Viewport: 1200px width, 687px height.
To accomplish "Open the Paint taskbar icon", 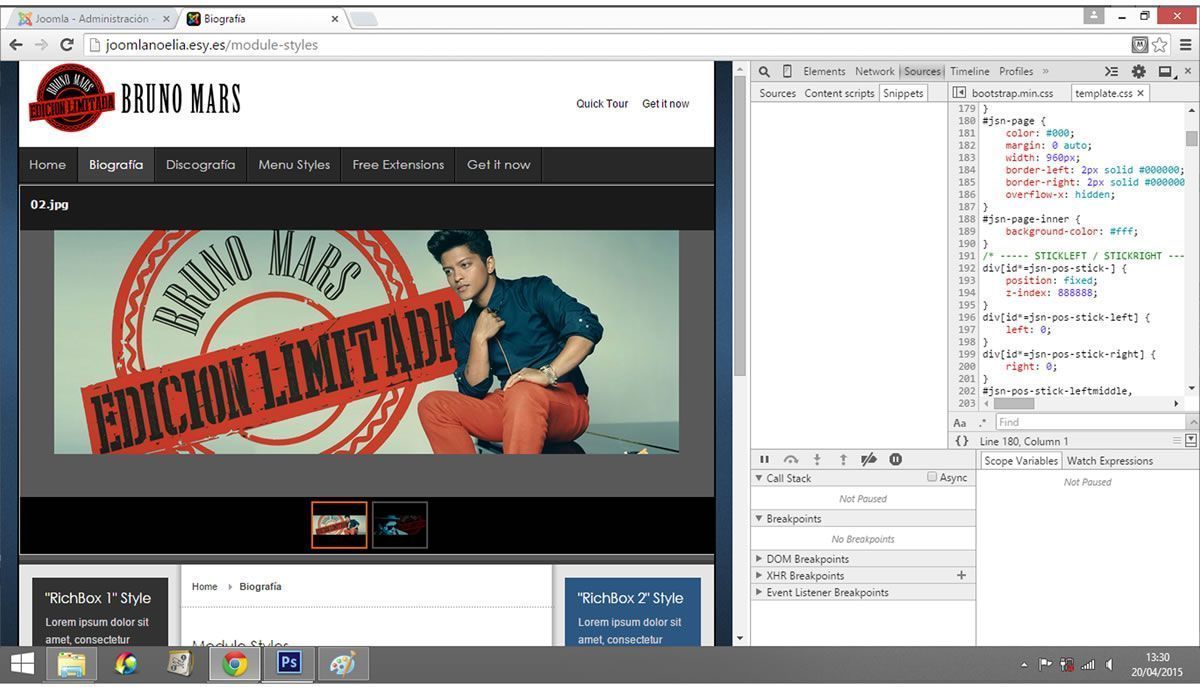I will 343,664.
